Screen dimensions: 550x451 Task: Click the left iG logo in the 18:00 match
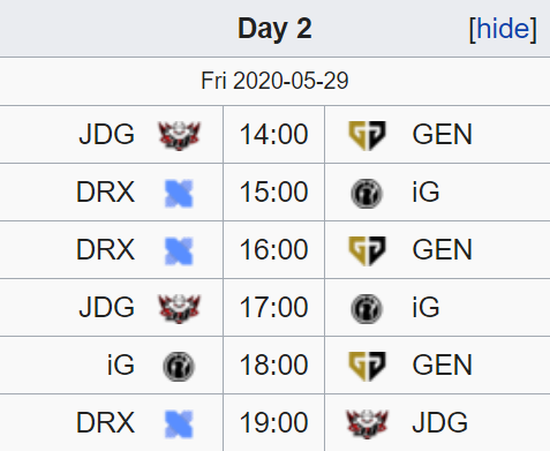(x=179, y=366)
